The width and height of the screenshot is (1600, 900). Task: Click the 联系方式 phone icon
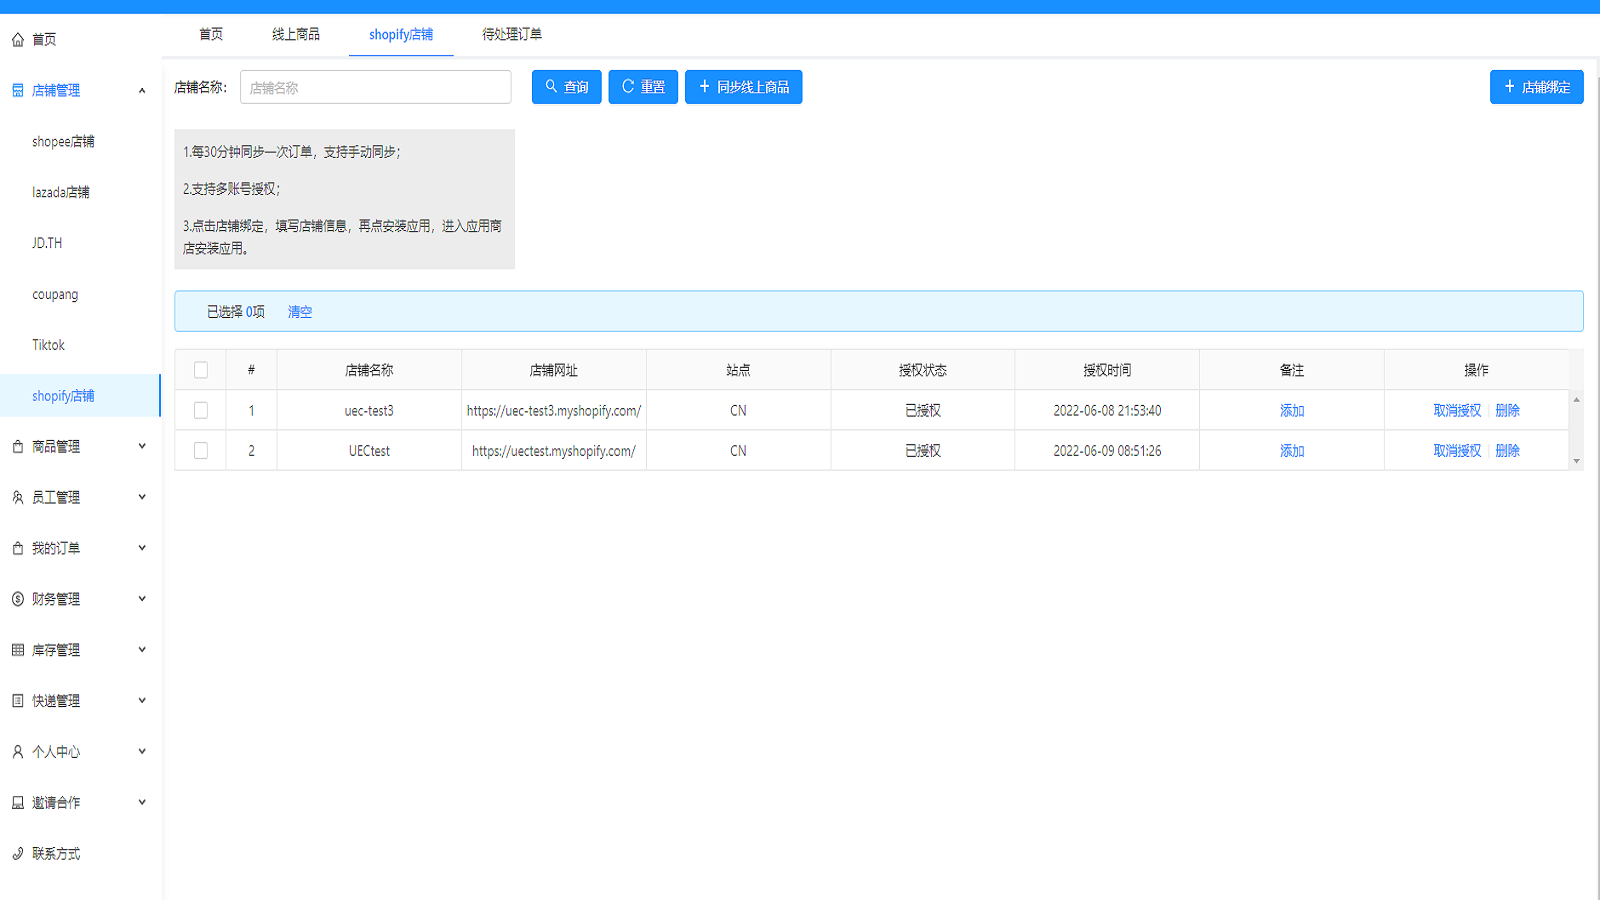[18, 854]
